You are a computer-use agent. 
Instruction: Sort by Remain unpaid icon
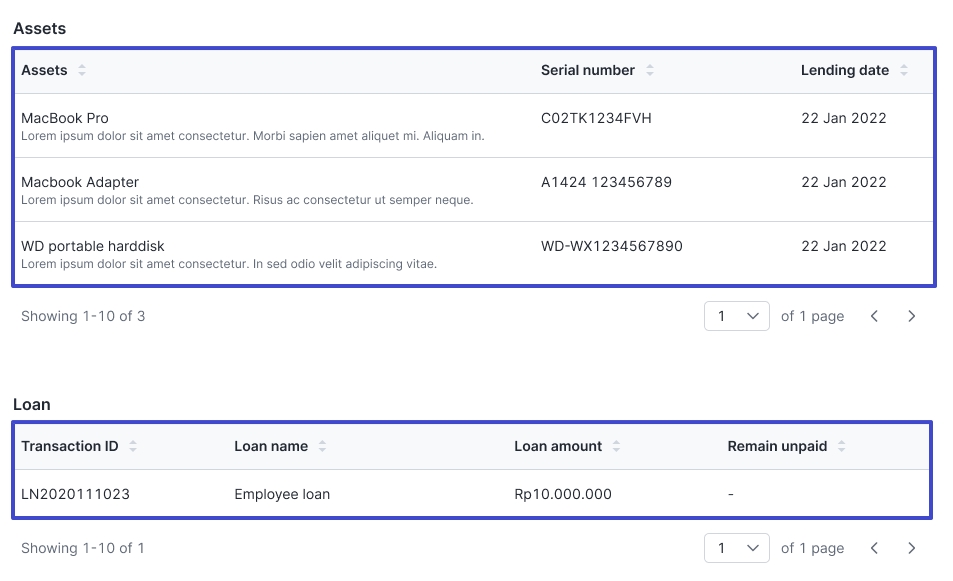tap(842, 446)
